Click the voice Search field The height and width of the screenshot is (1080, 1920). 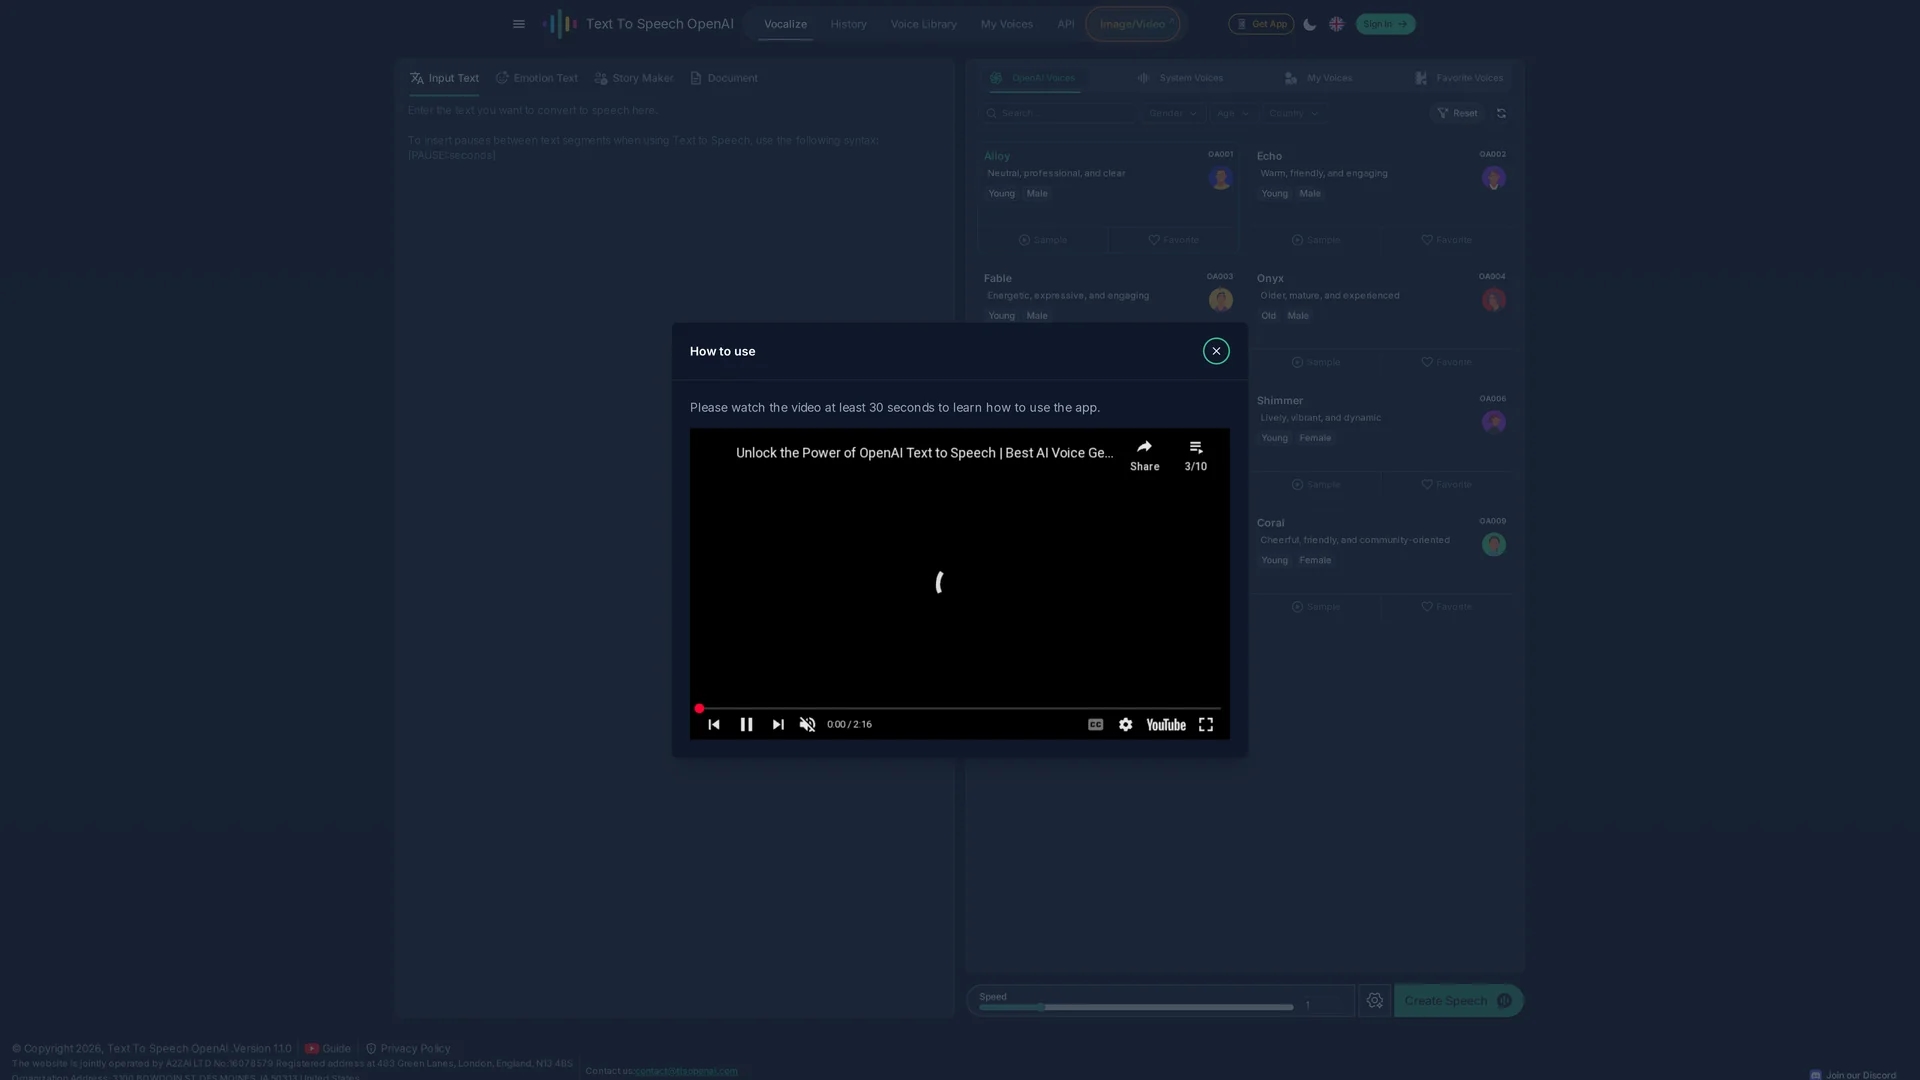(1058, 113)
